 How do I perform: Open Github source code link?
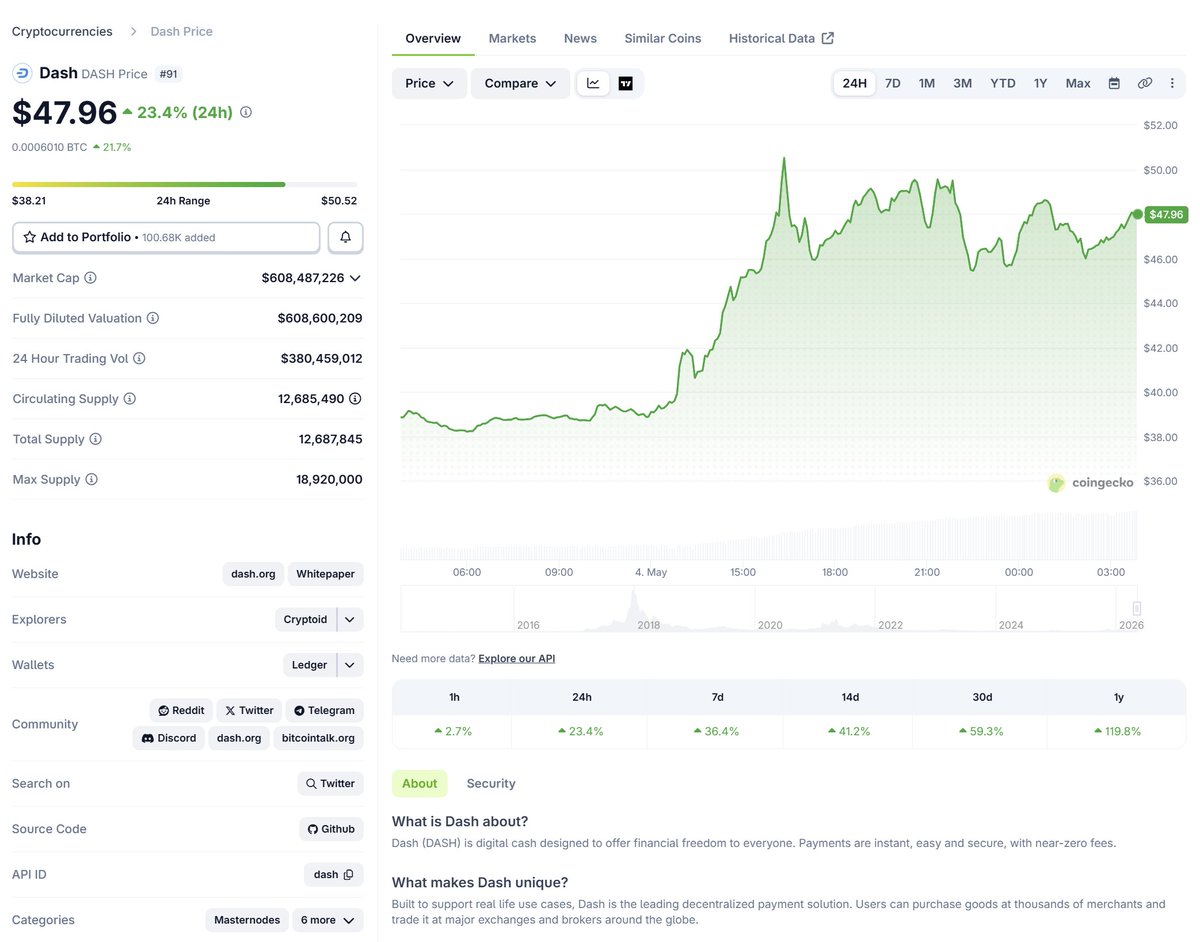click(x=331, y=829)
